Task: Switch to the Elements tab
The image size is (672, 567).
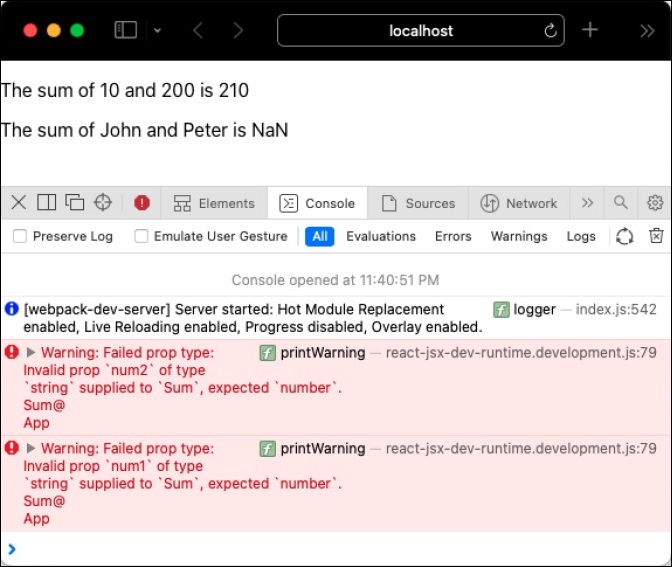Action: 215,203
